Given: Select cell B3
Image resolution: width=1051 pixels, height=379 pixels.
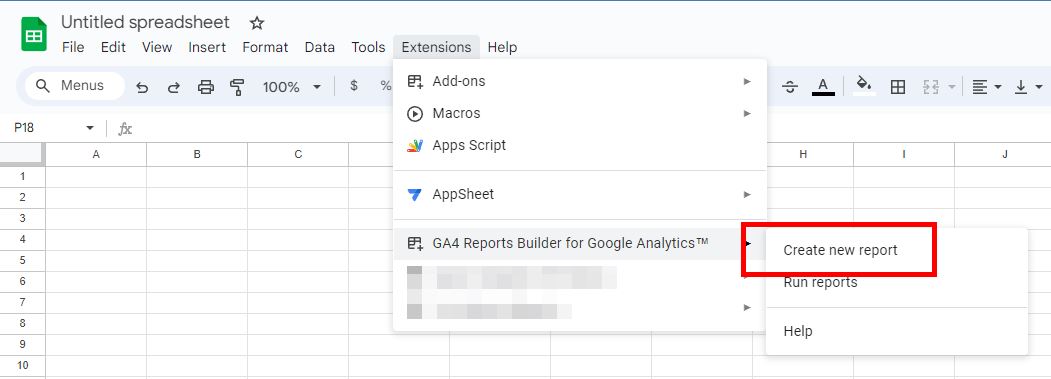Looking at the screenshot, I should tap(197, 219).
